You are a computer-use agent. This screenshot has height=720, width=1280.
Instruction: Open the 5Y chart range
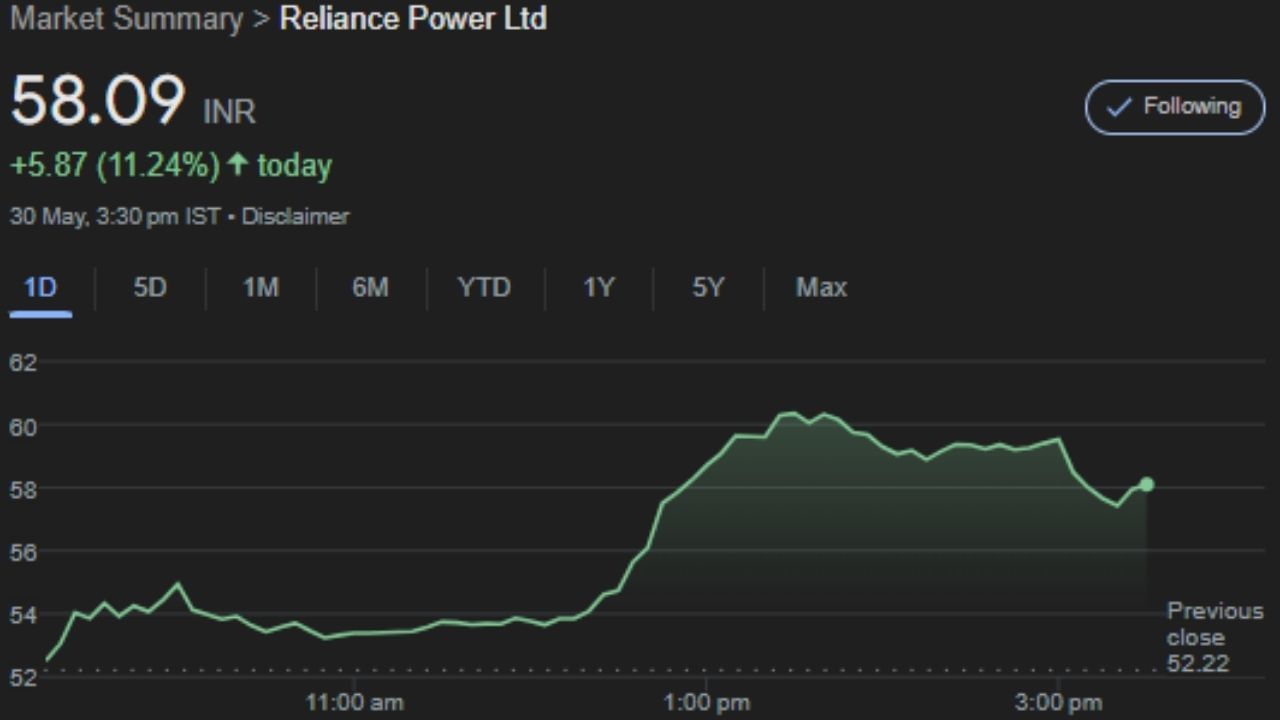point(707,288)
